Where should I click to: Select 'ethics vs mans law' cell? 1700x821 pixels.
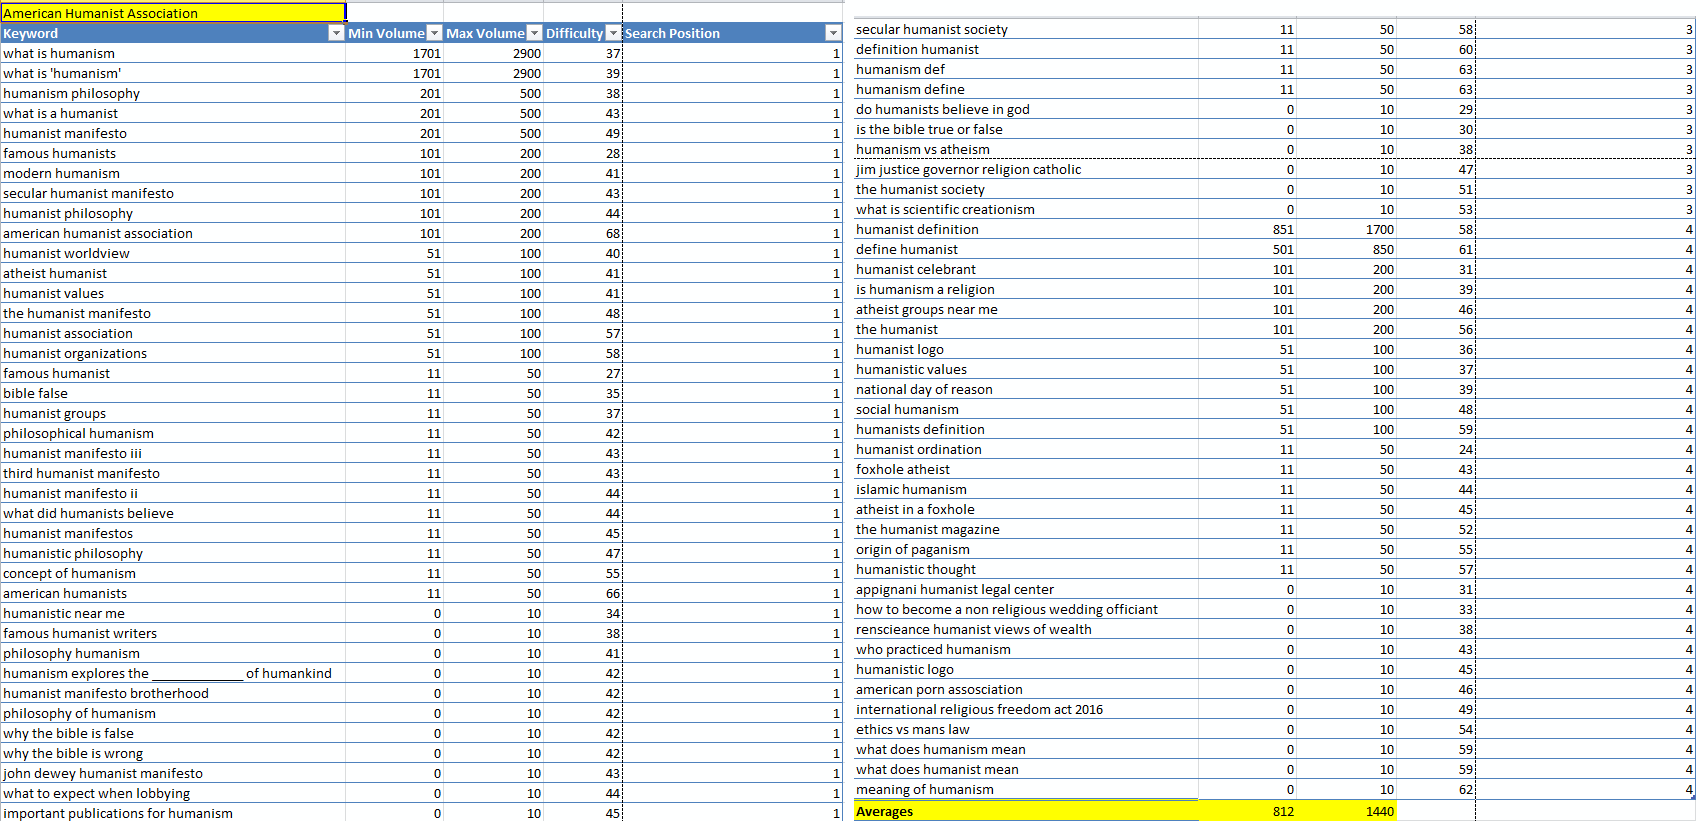point(1025,729)
